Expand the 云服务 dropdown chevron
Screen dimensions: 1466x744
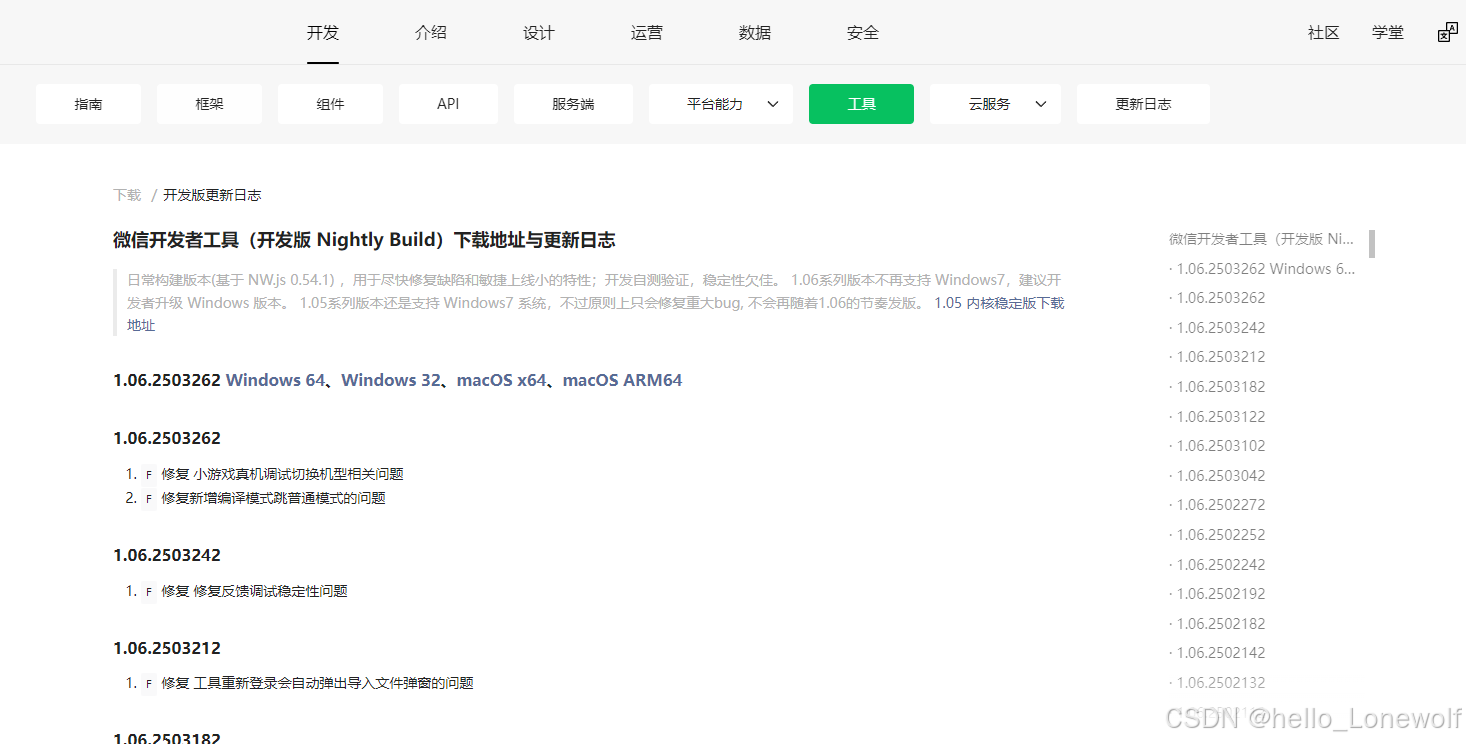(x=1040, y=104)
